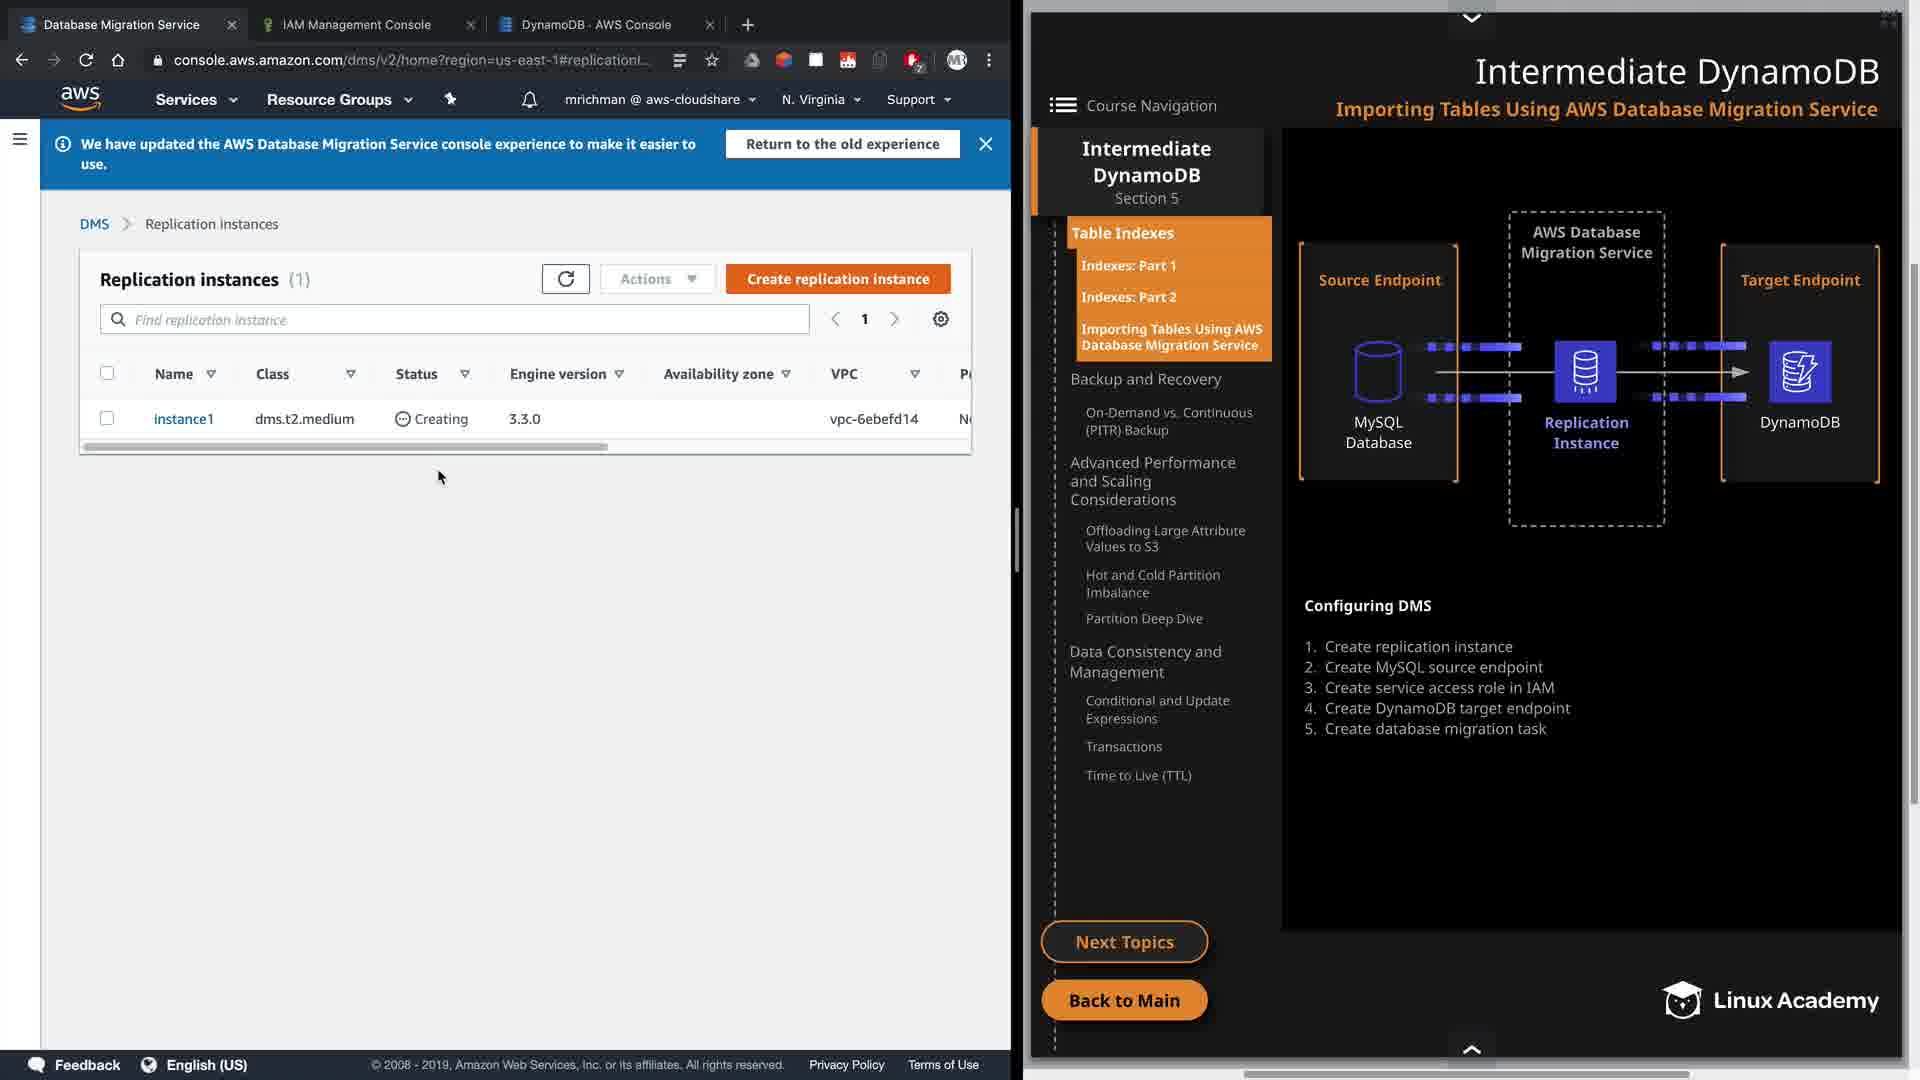
Task: Click the AWS notifications bell icon
Action: (x=529, y=99)
